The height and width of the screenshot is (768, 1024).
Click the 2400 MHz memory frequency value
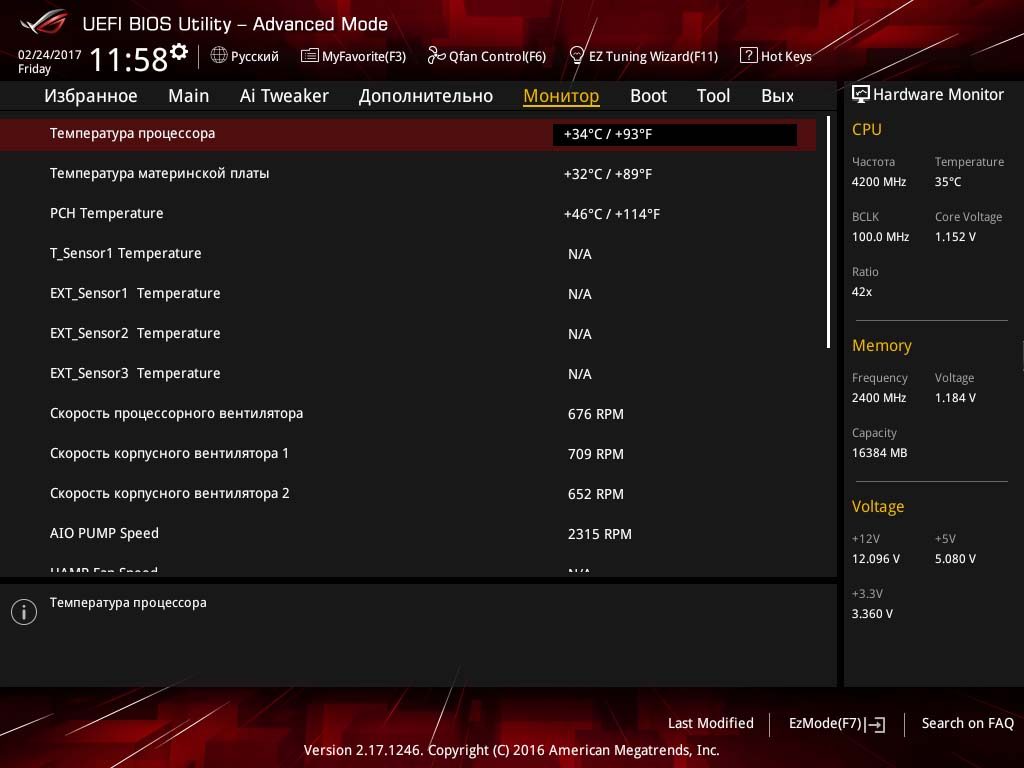pyautogui.click(x=878, y=398)
